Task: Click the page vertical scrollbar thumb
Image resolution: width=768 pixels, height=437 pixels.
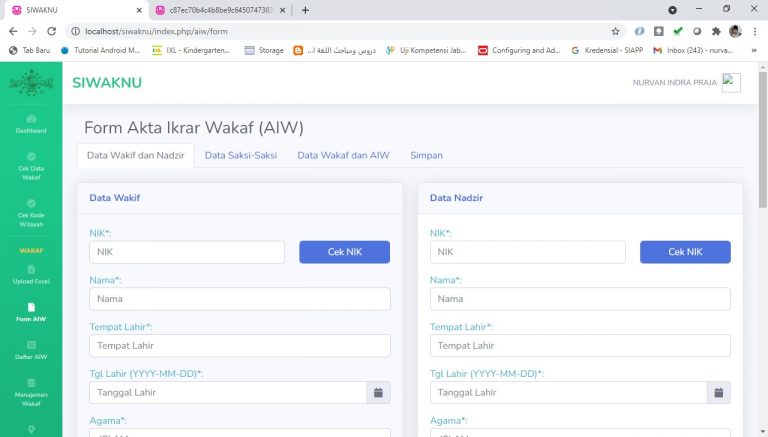Action: [x=763, y=140]
